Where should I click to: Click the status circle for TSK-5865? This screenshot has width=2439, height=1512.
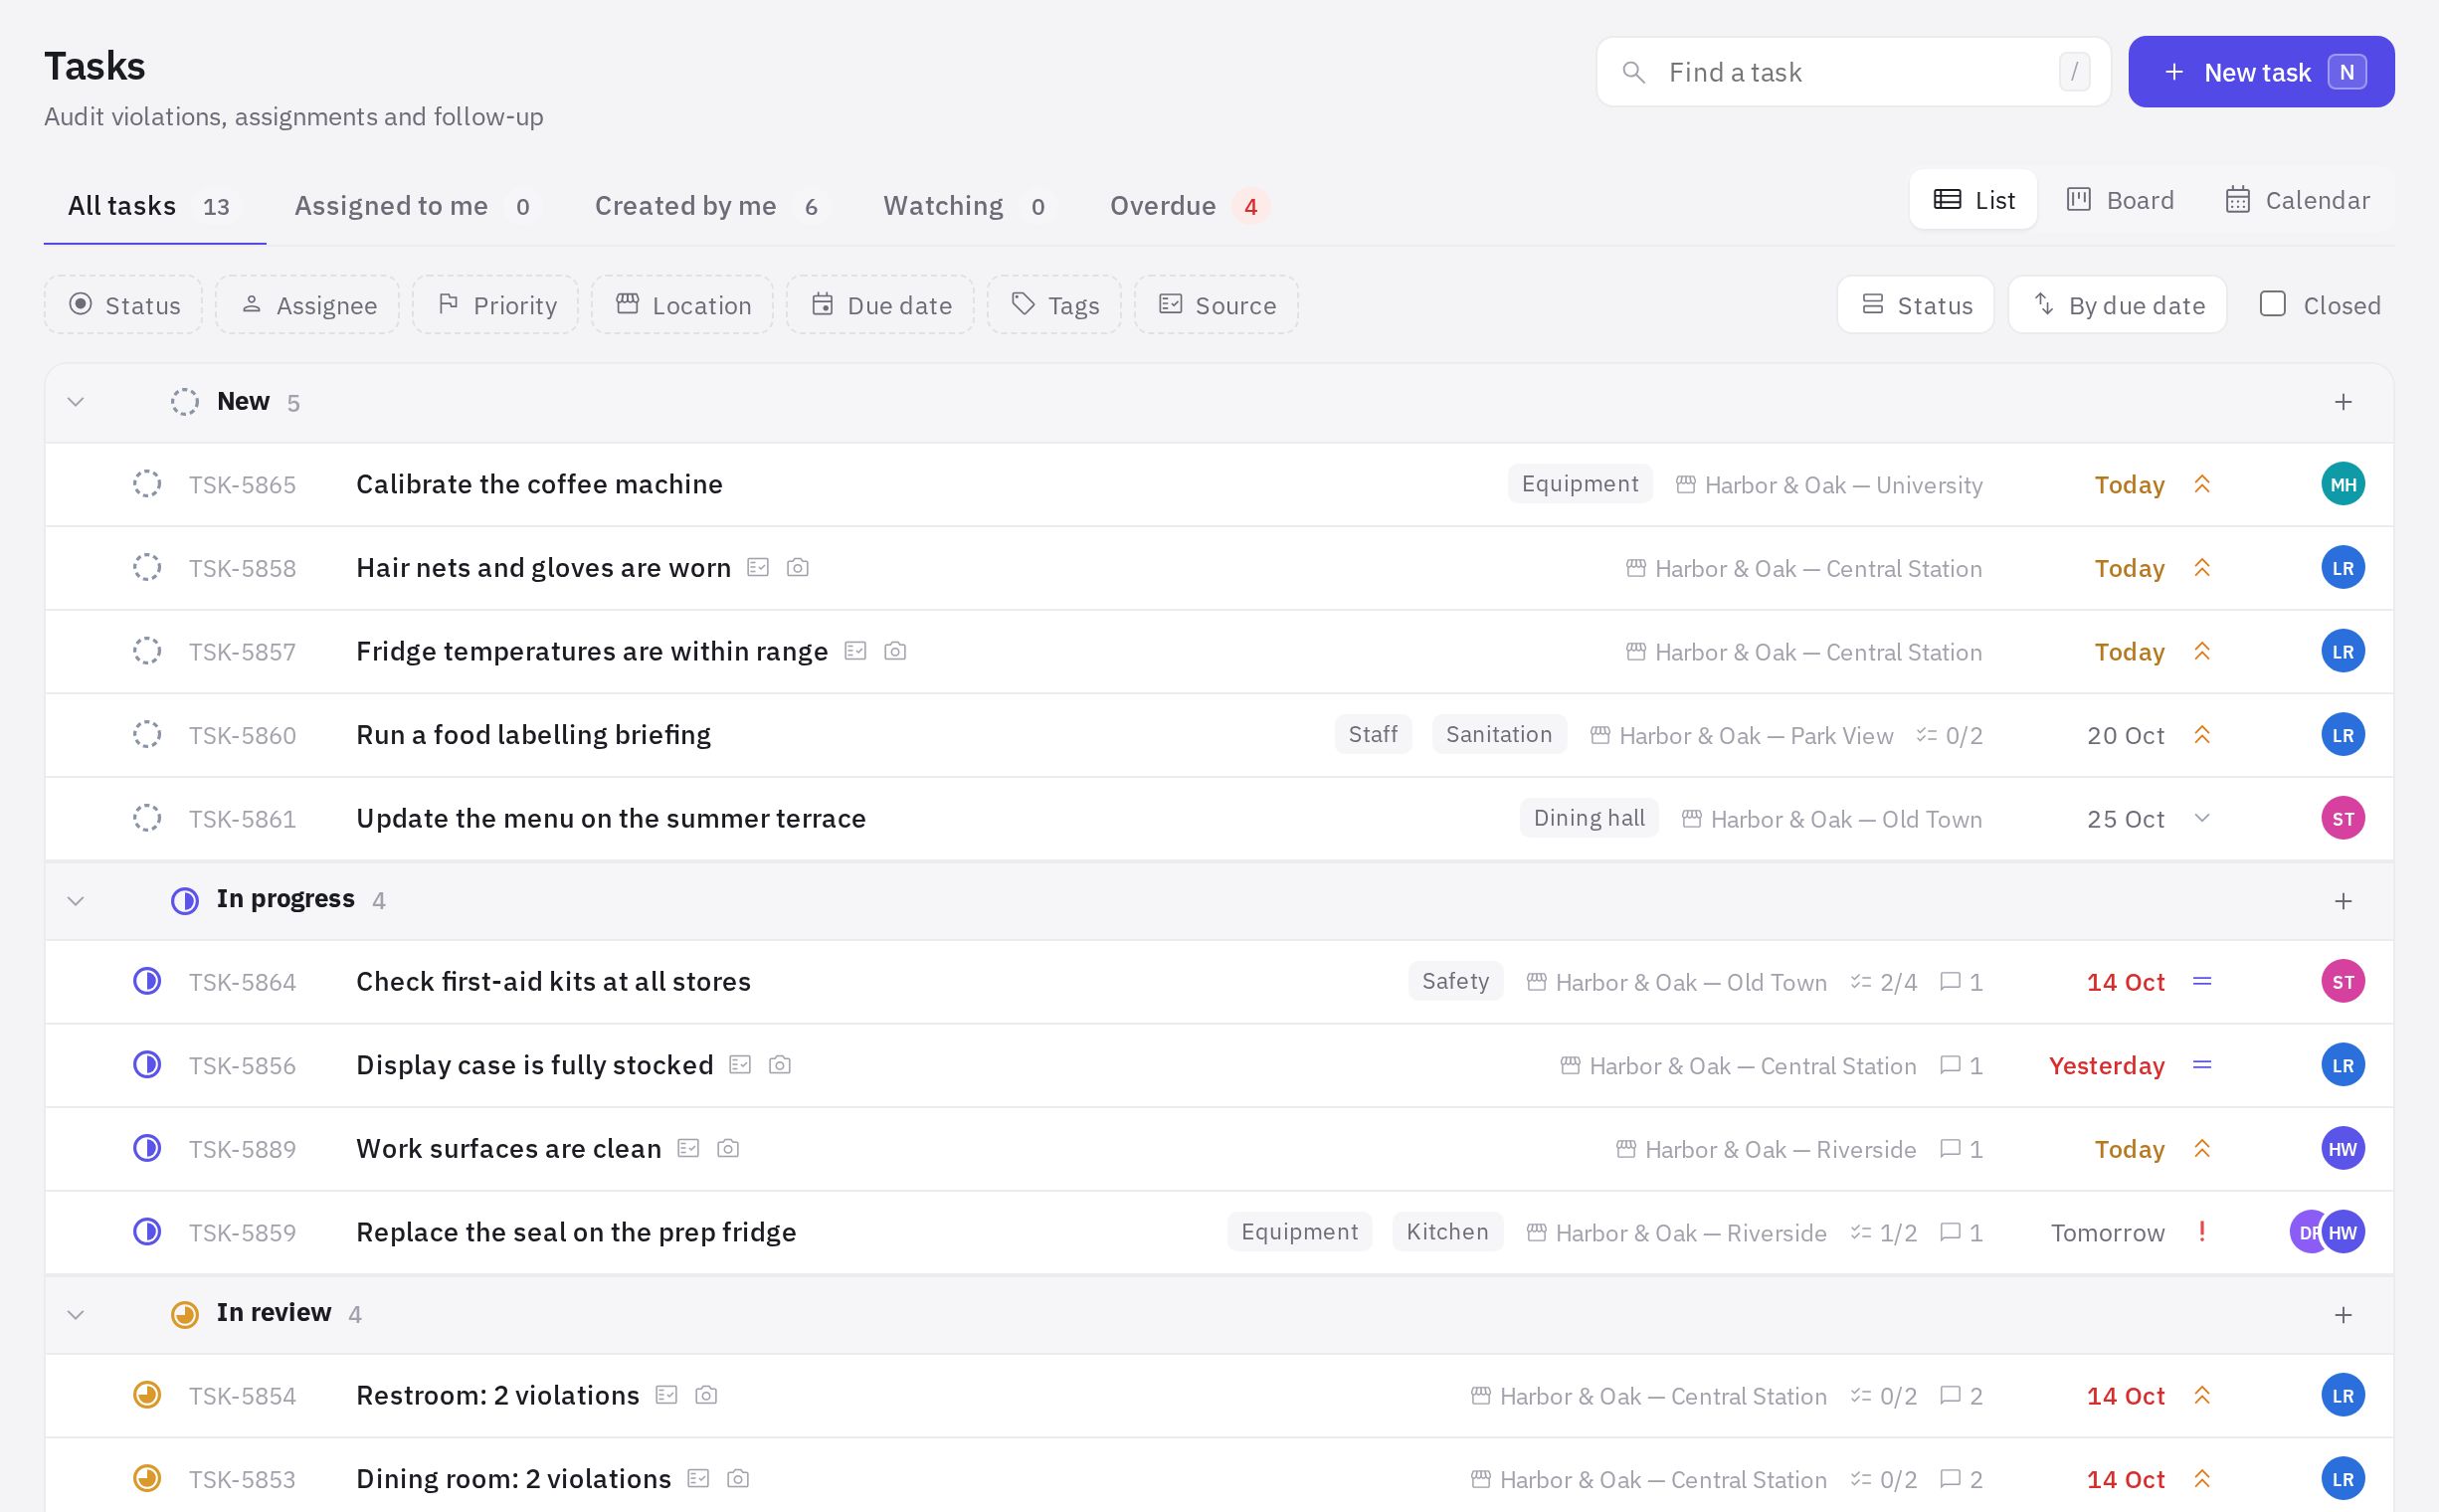tap(147, 484)
